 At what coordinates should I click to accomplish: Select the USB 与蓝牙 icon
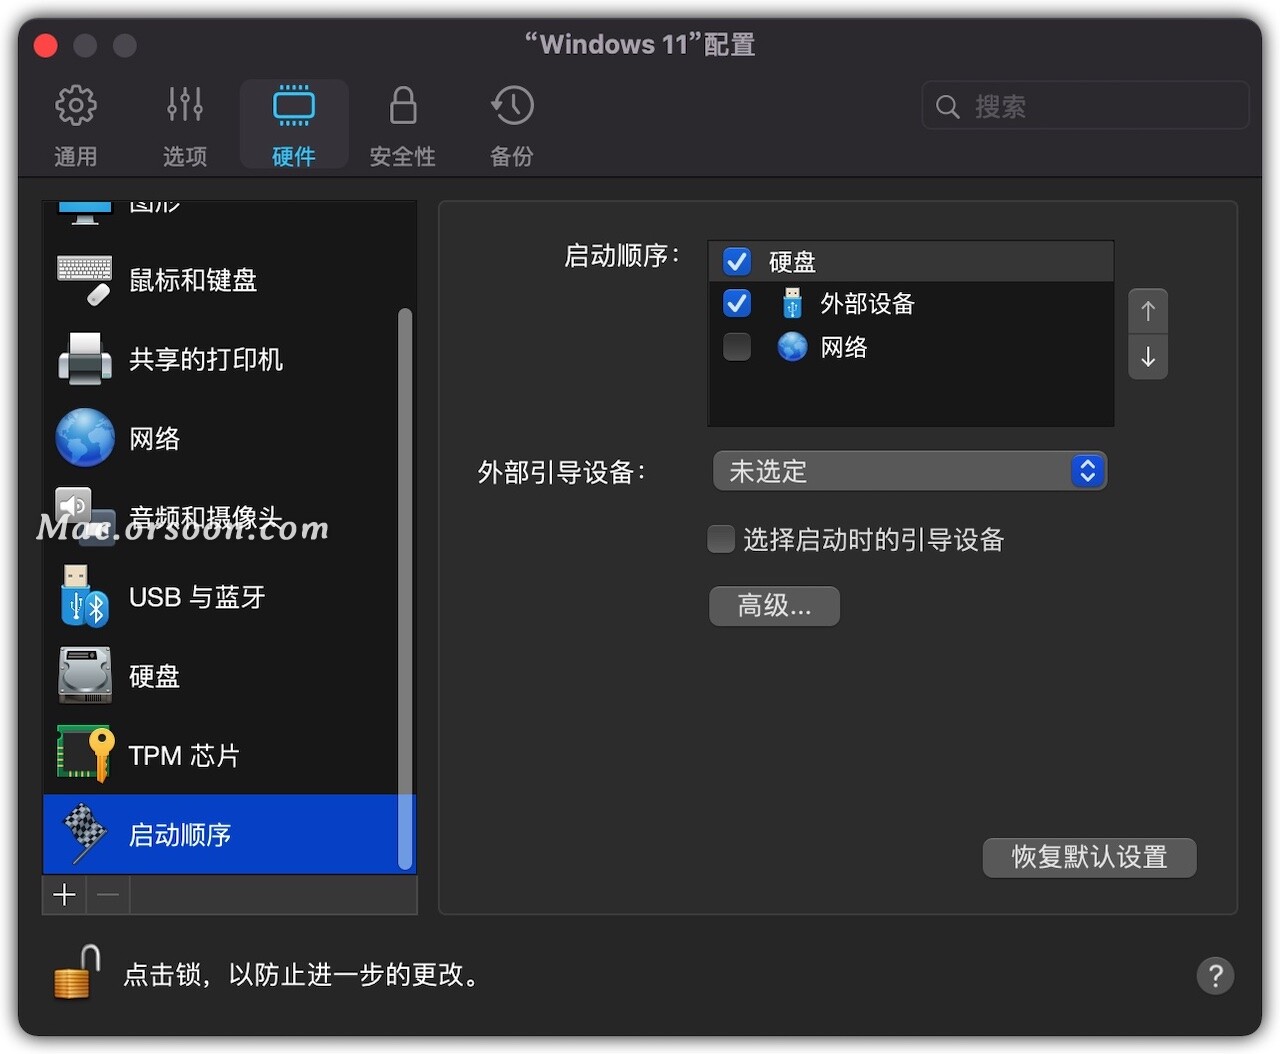coord(85,597)
